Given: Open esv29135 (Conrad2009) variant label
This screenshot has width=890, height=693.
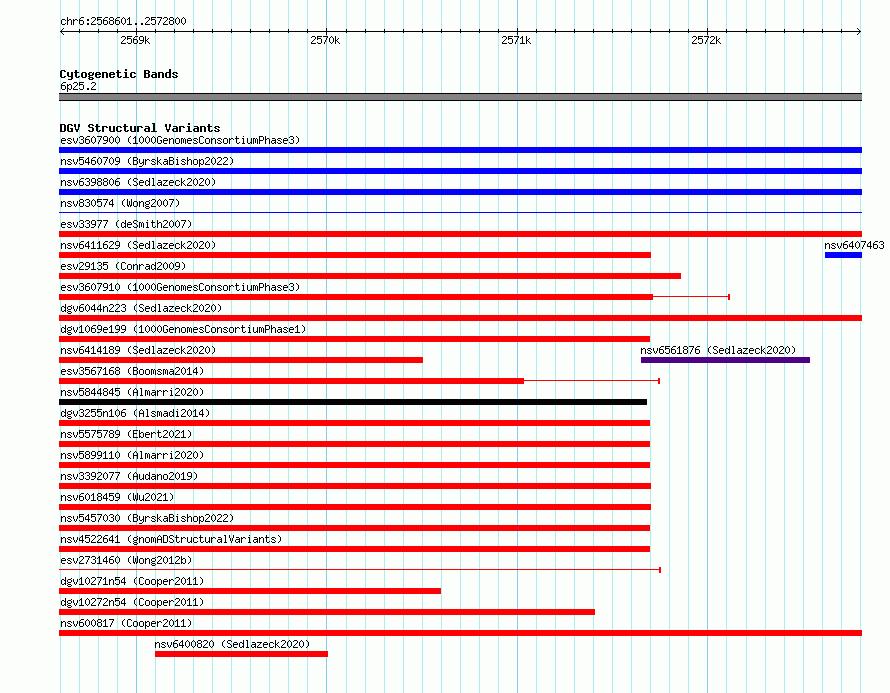Looking at the screenshot, I should [x=123, y=266].
